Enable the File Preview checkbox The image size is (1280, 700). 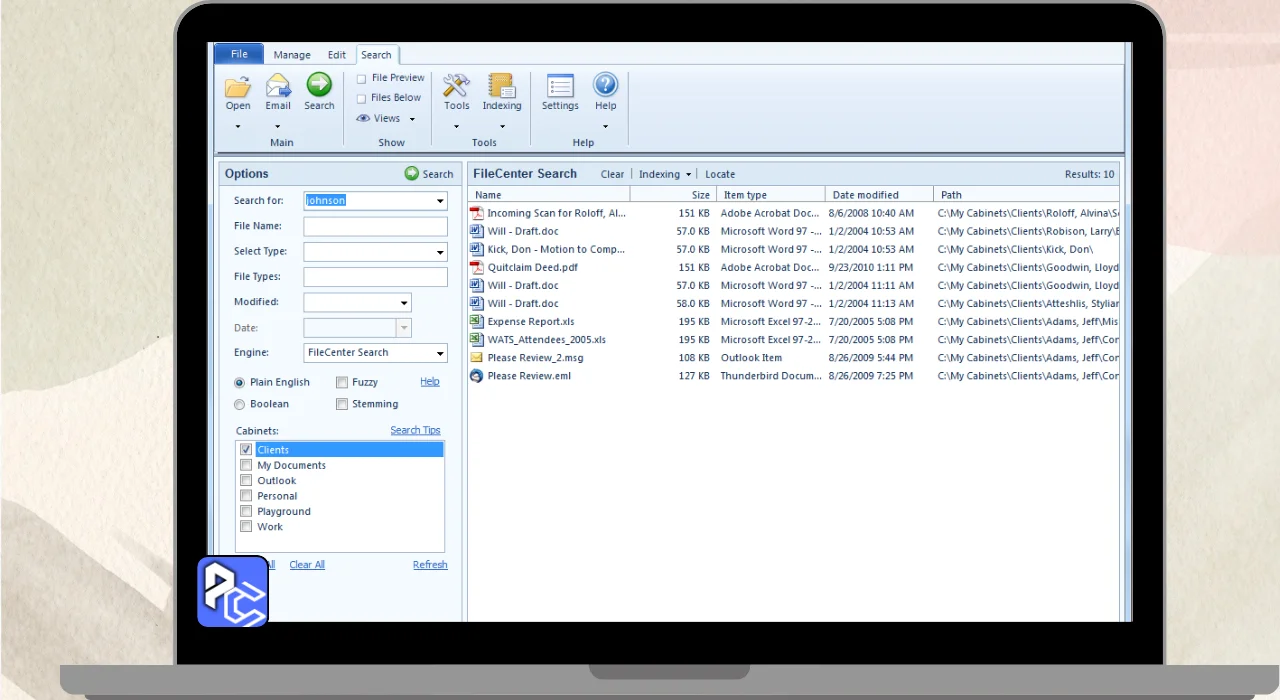click(362, 79)
